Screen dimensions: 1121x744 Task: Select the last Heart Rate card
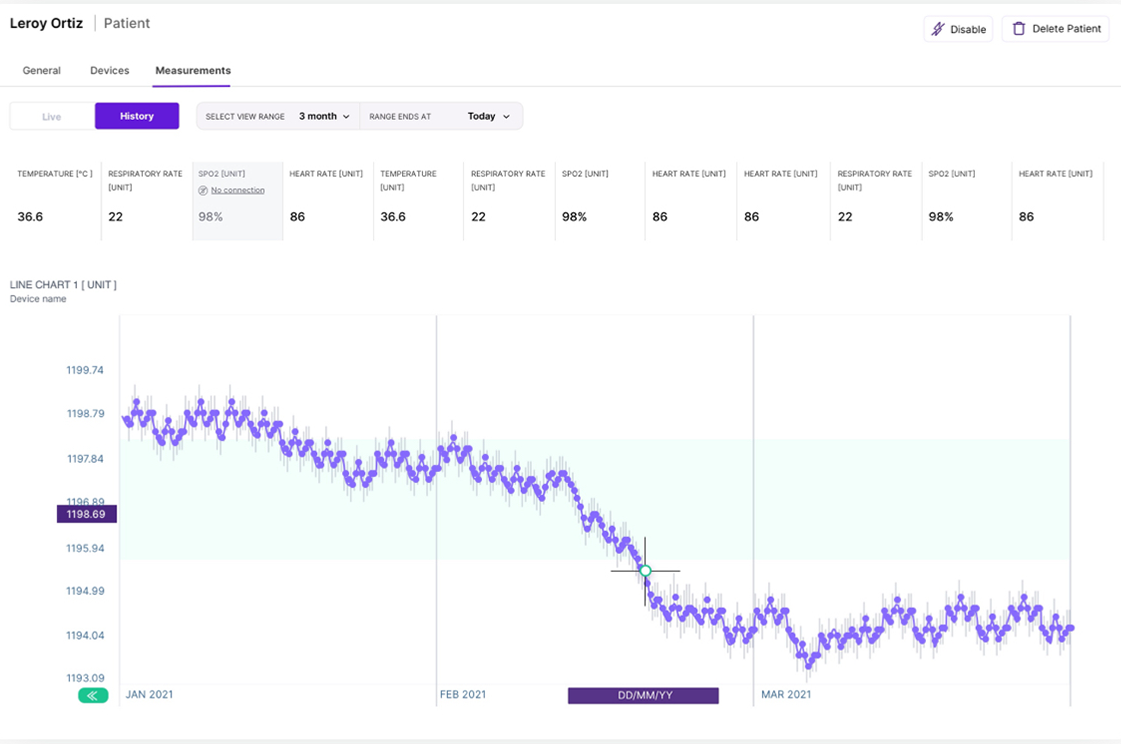coord(1057,200)
